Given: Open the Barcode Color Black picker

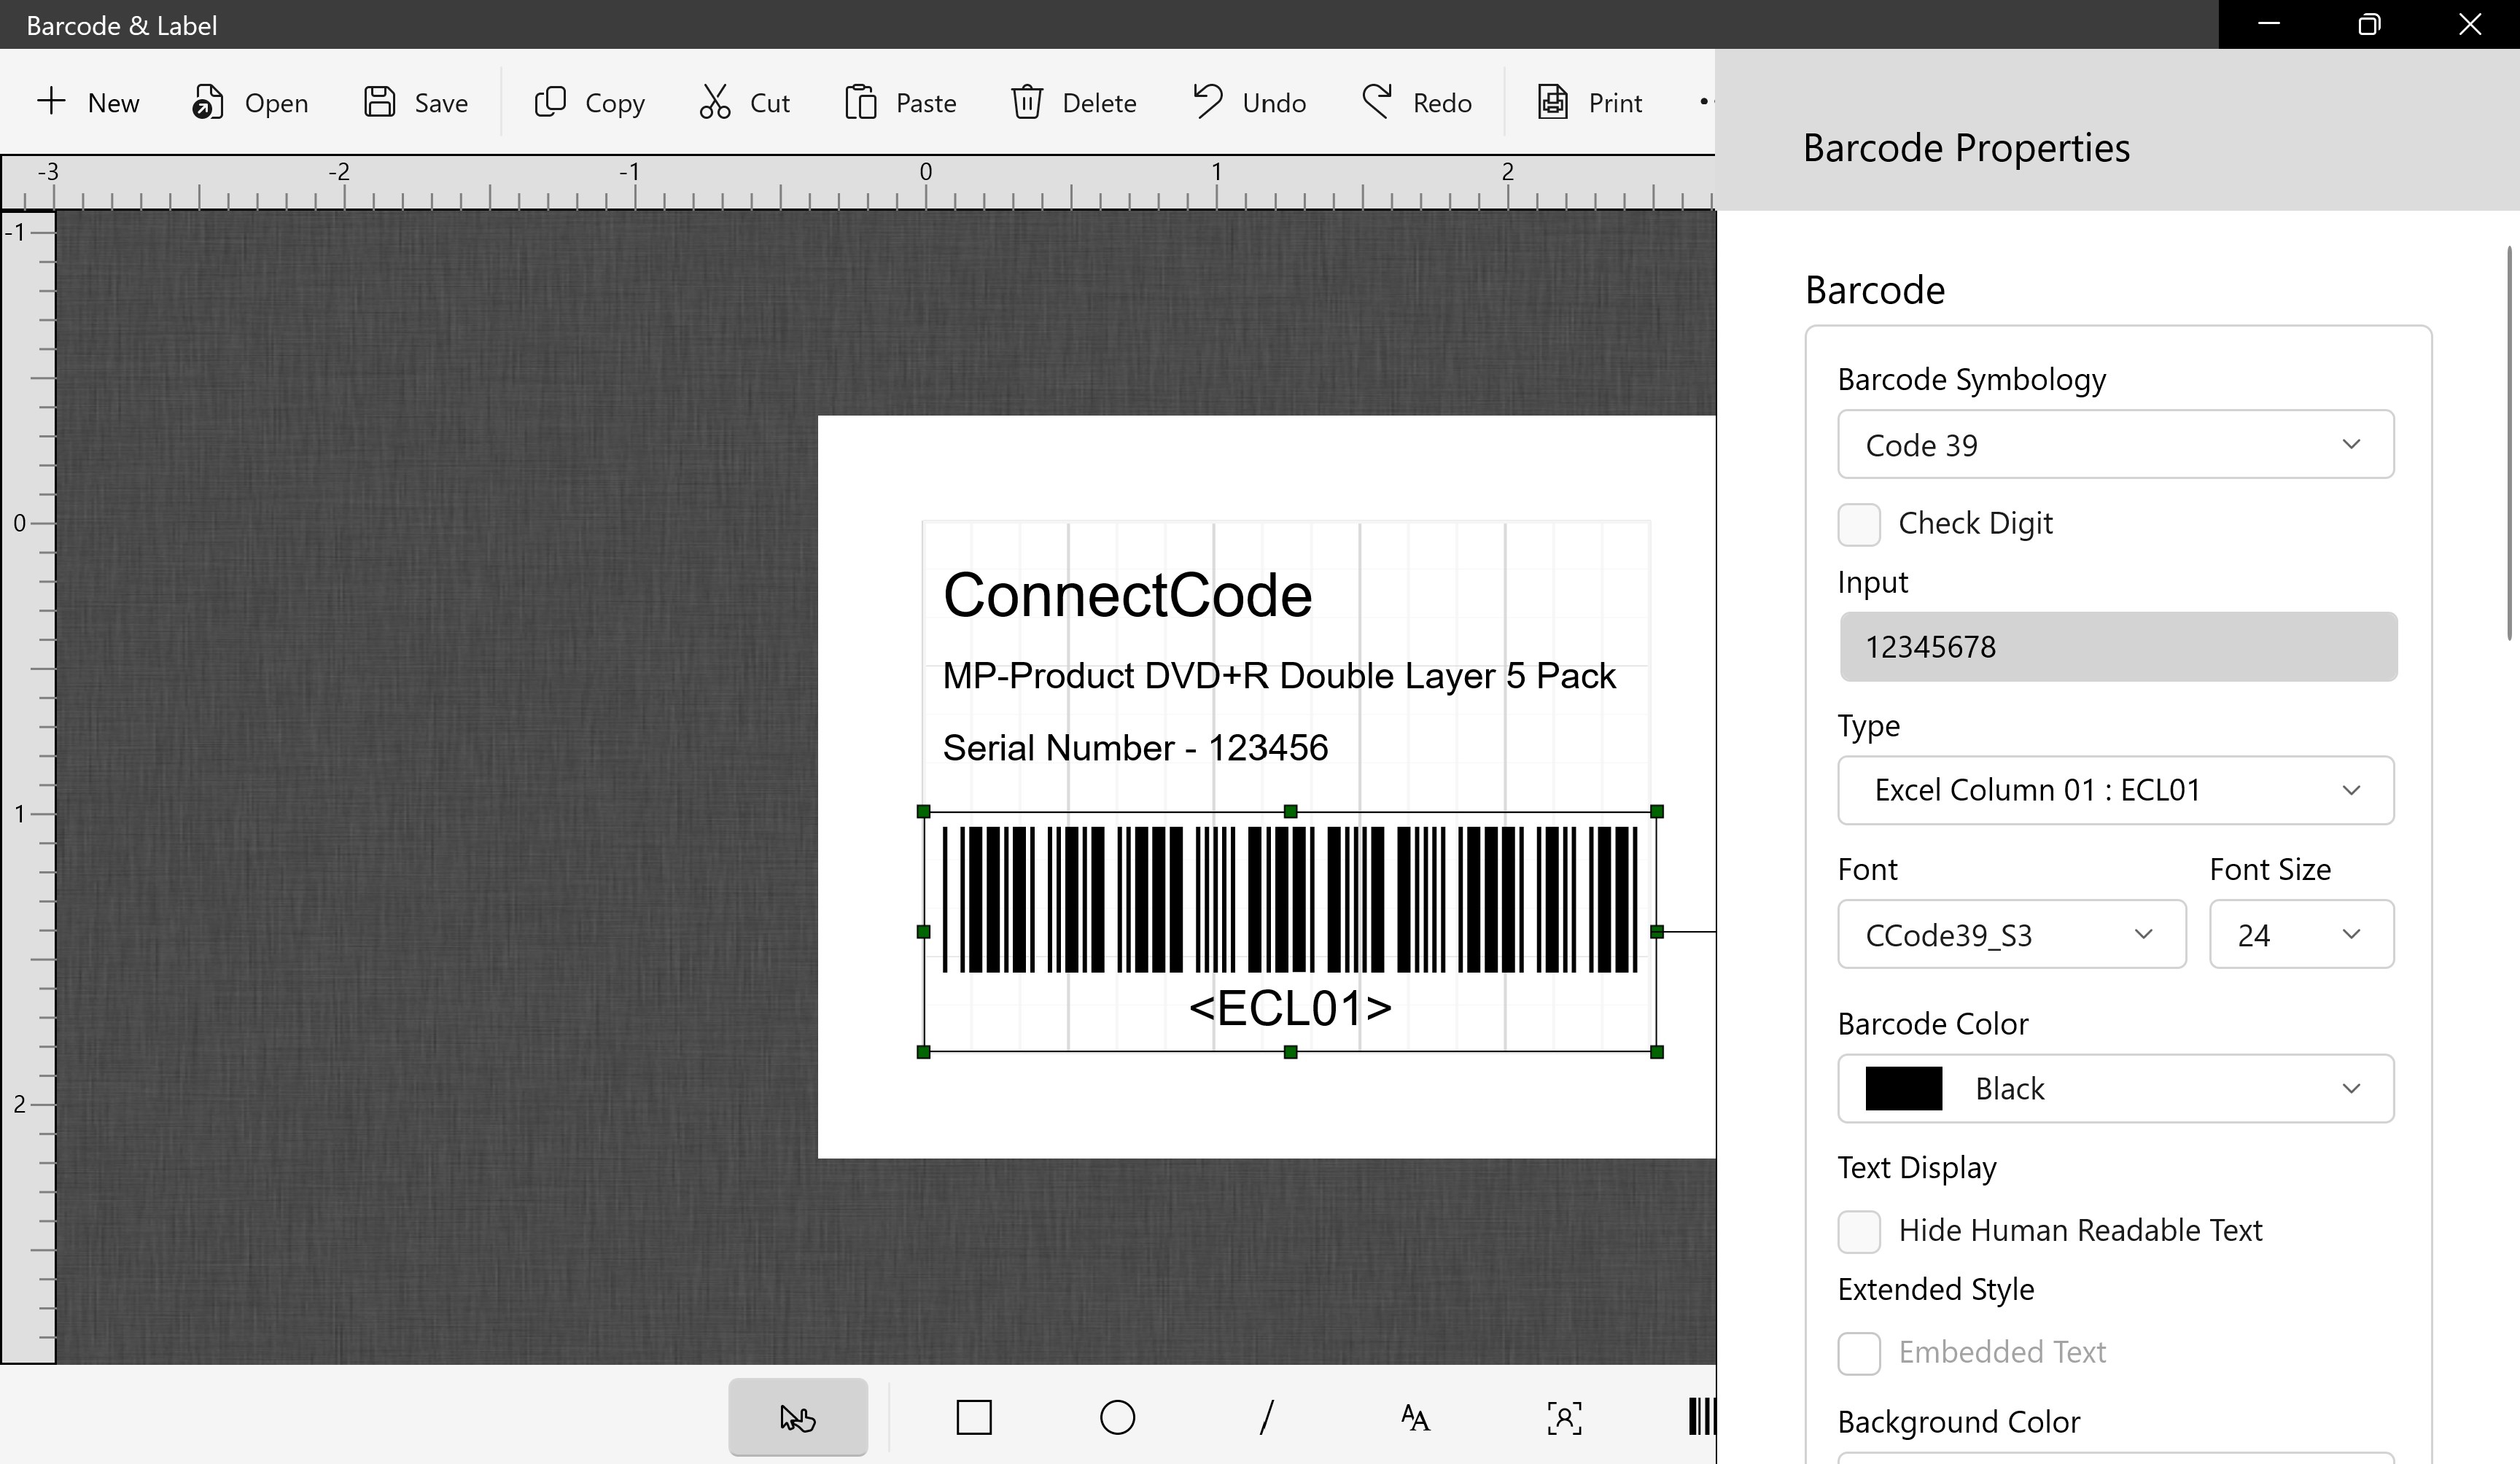Looking at the screenshot, I should (x=2115, y=1089).
